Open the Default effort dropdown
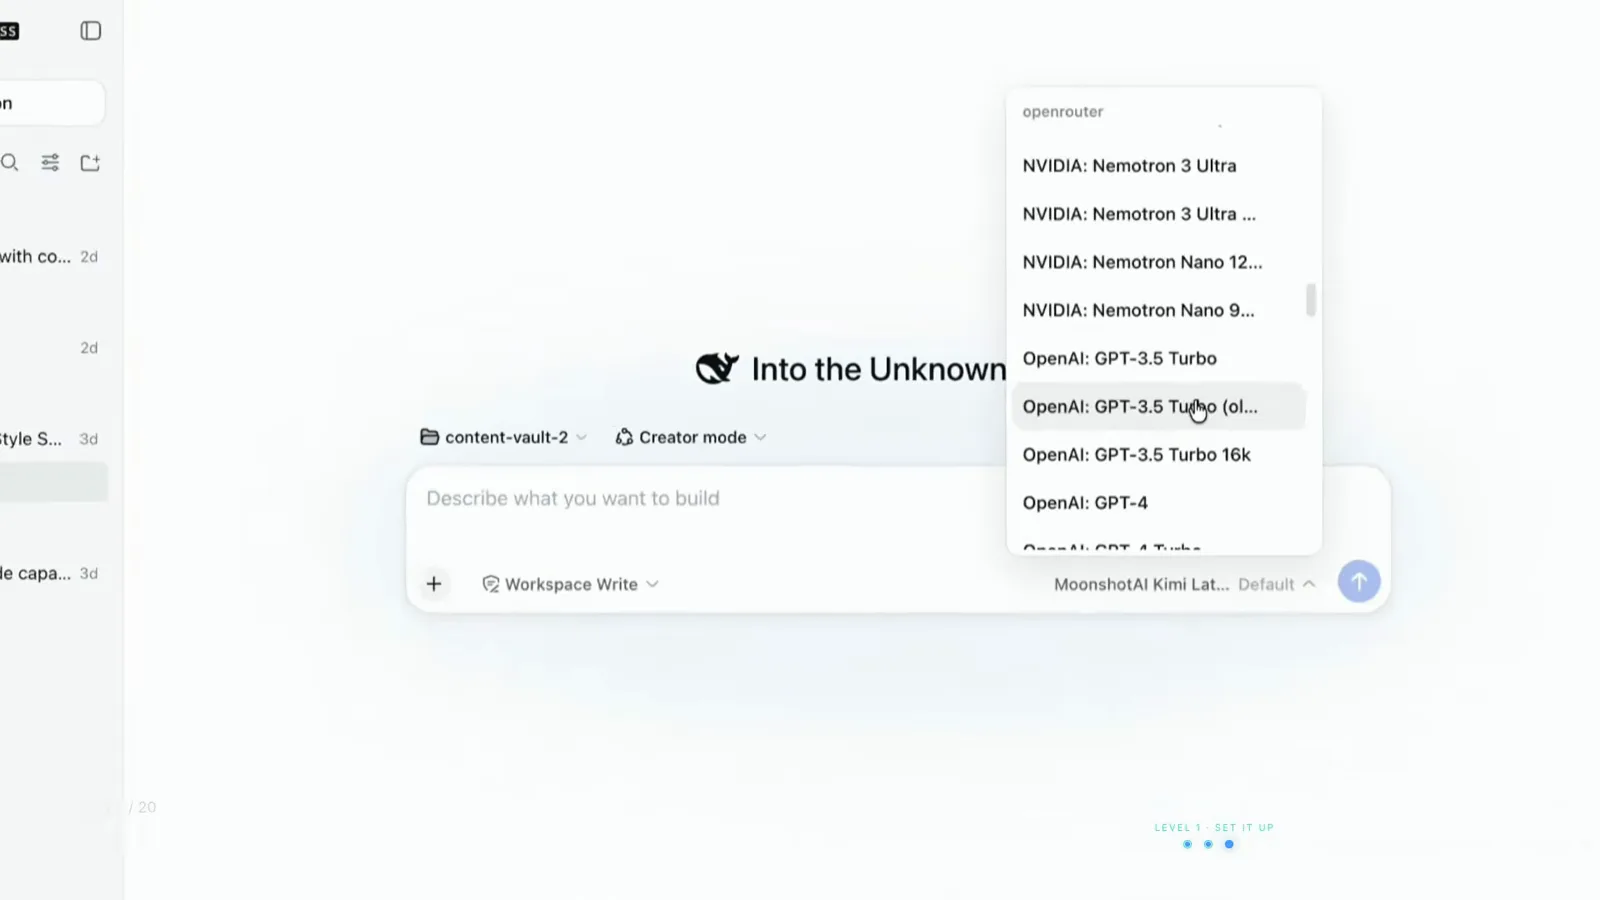This screenshot has width=1600, height=900. point(1277,584)
